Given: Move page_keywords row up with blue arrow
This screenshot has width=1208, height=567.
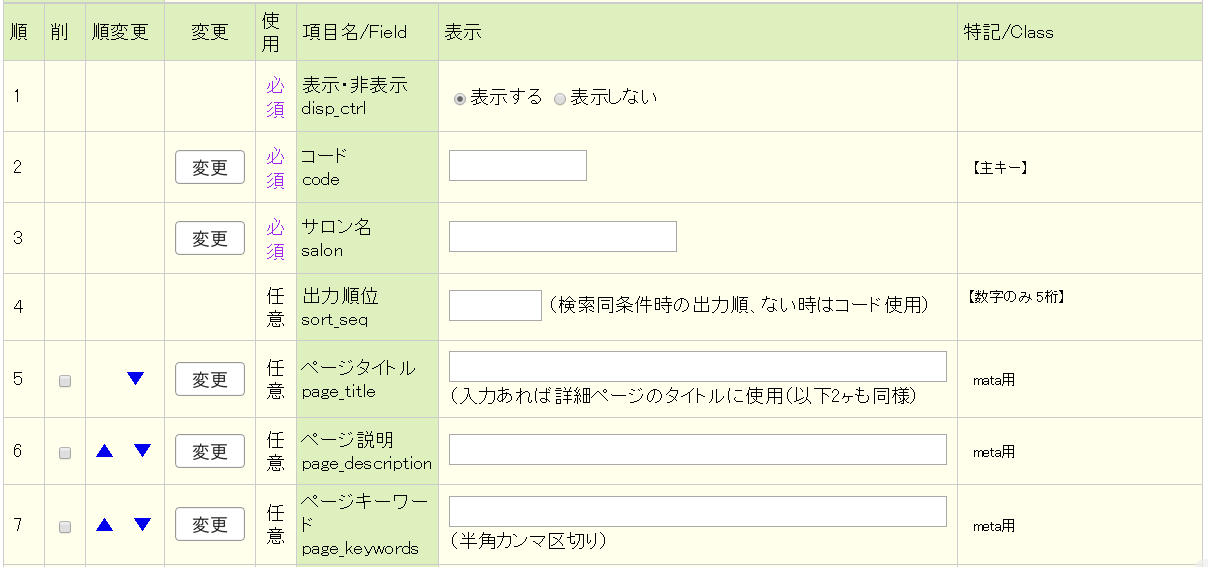Looking at the screenshot, I should (105, 524).
